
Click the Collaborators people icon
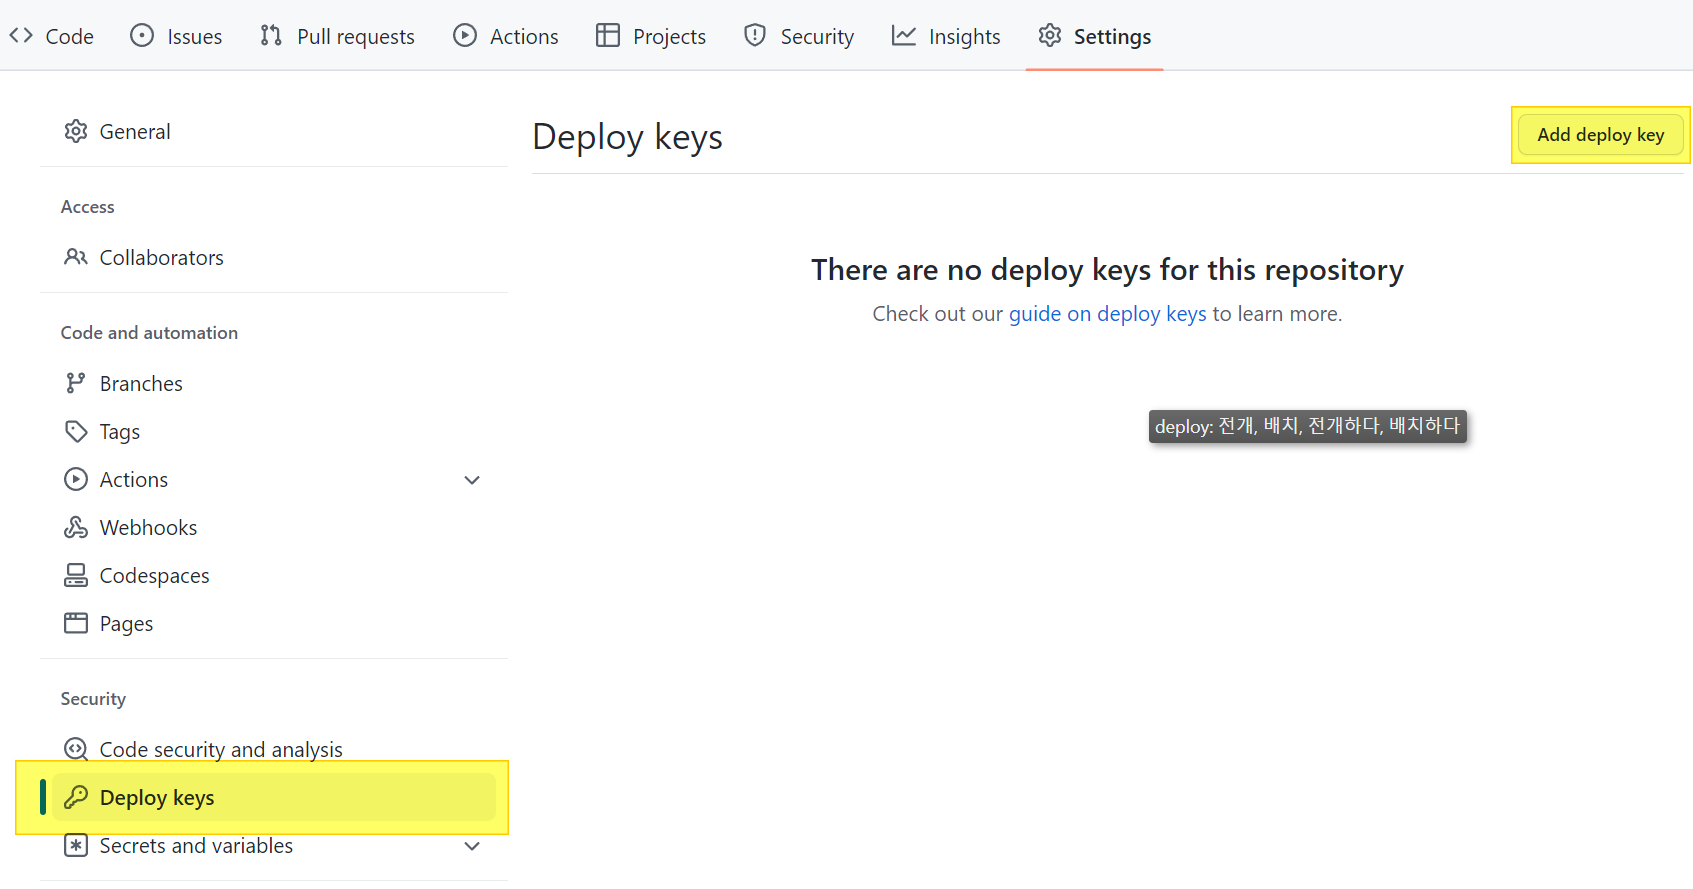(76, 258)
